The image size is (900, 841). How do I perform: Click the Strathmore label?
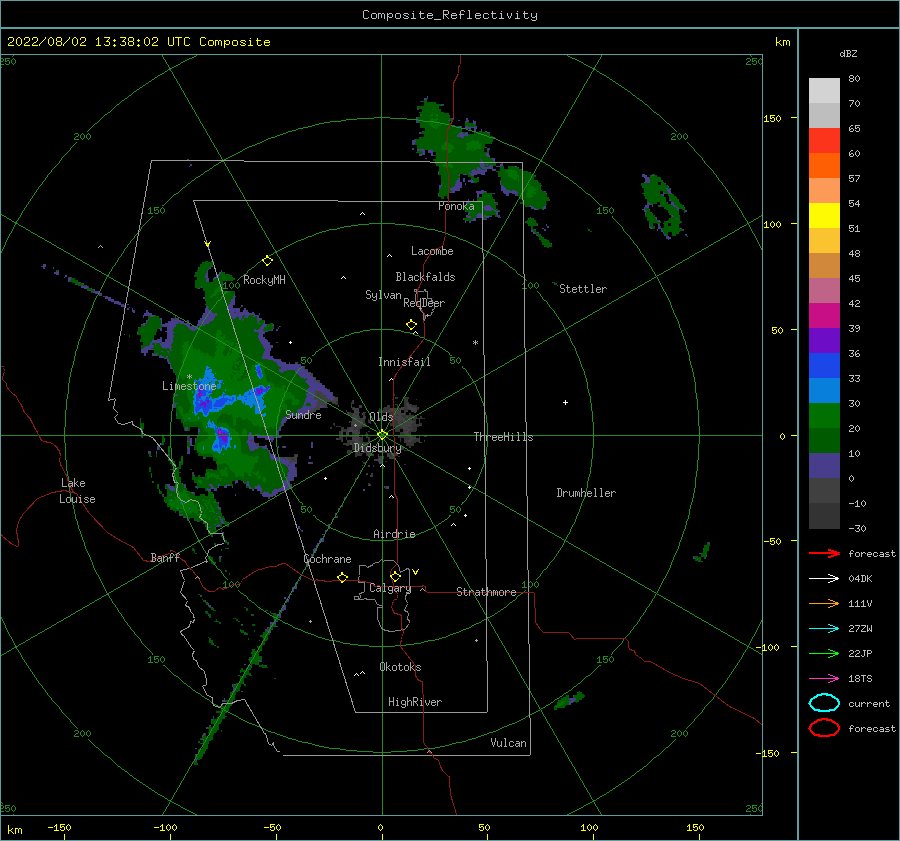486,592
